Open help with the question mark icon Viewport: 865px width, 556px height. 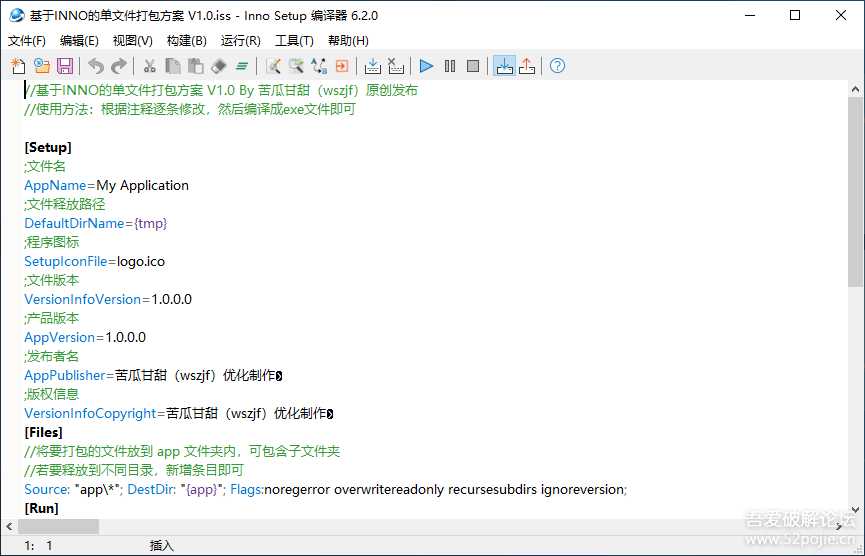click(x=557, y=66)
